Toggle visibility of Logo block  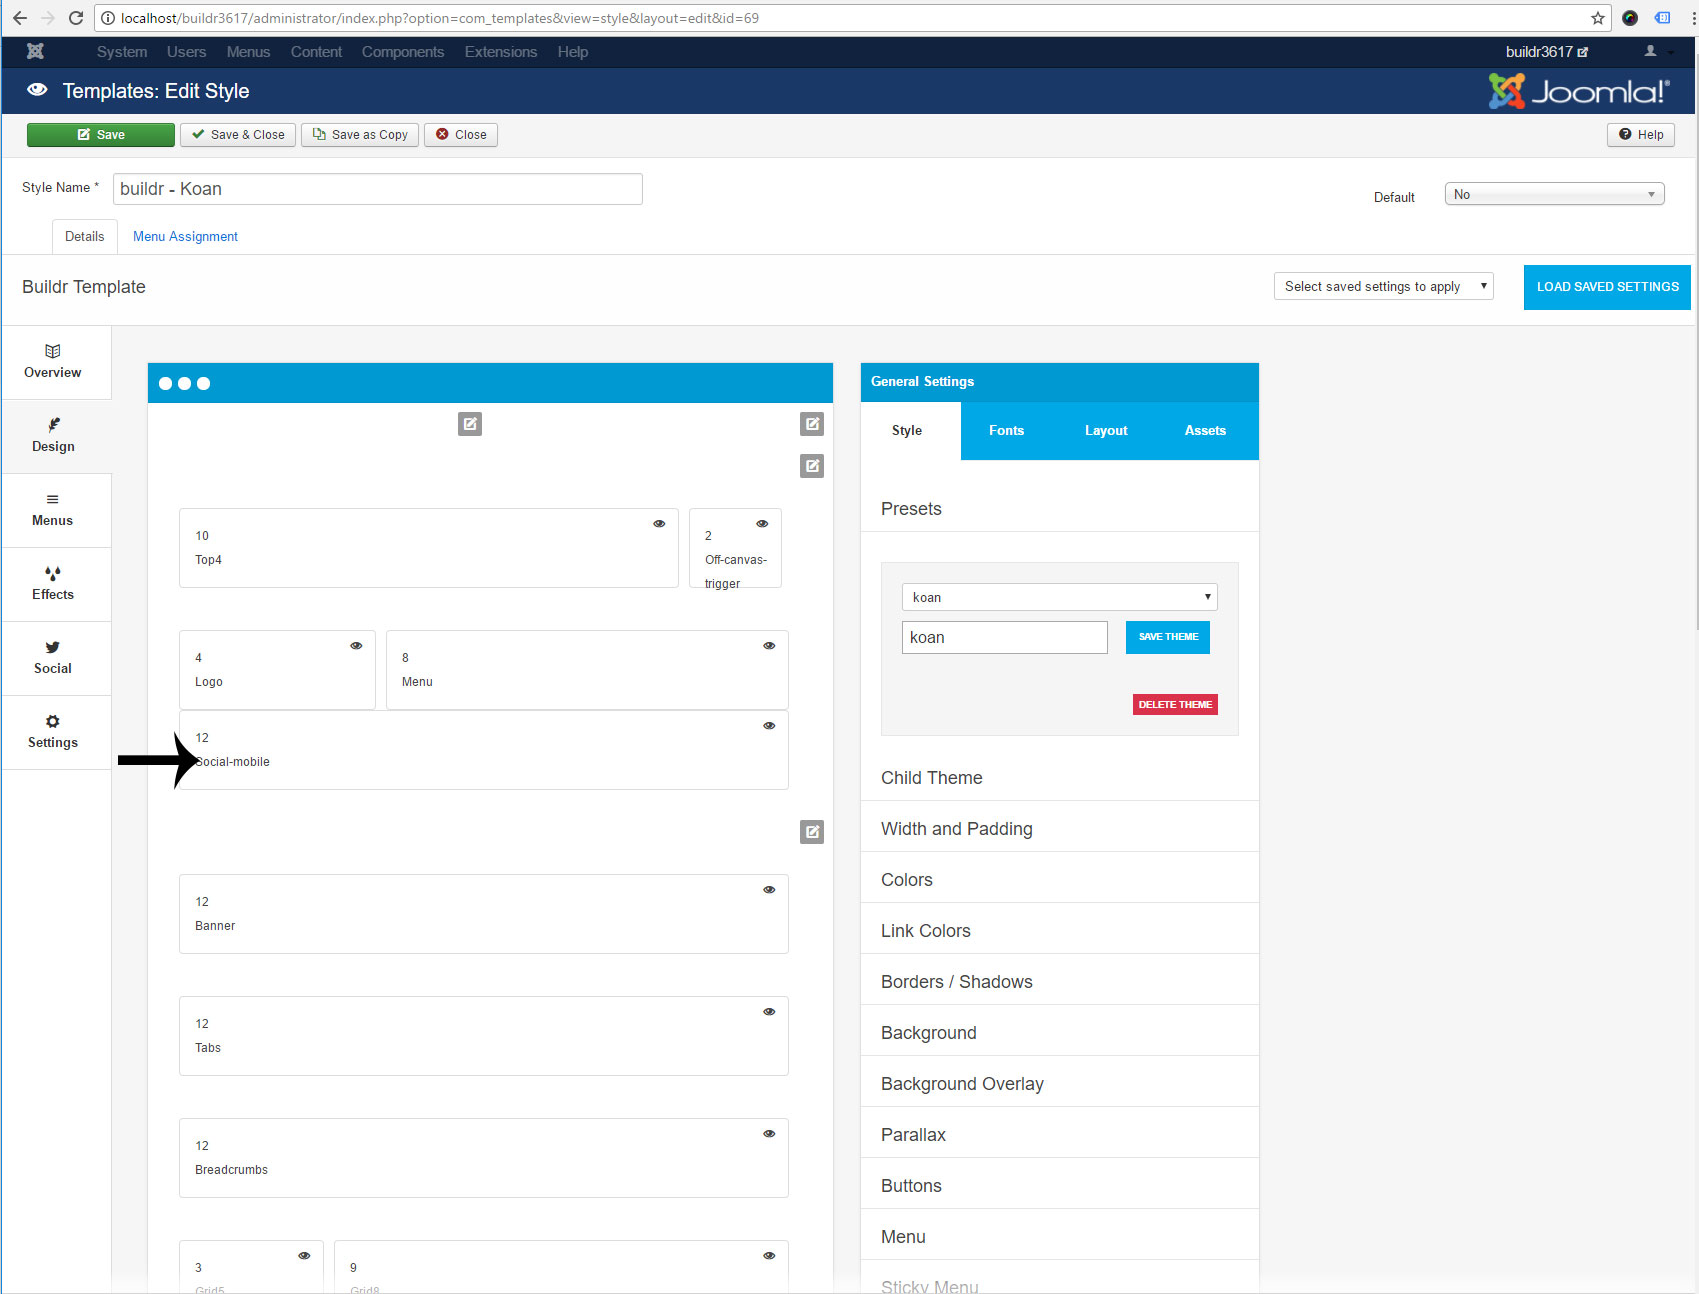(x=356, y=646)
